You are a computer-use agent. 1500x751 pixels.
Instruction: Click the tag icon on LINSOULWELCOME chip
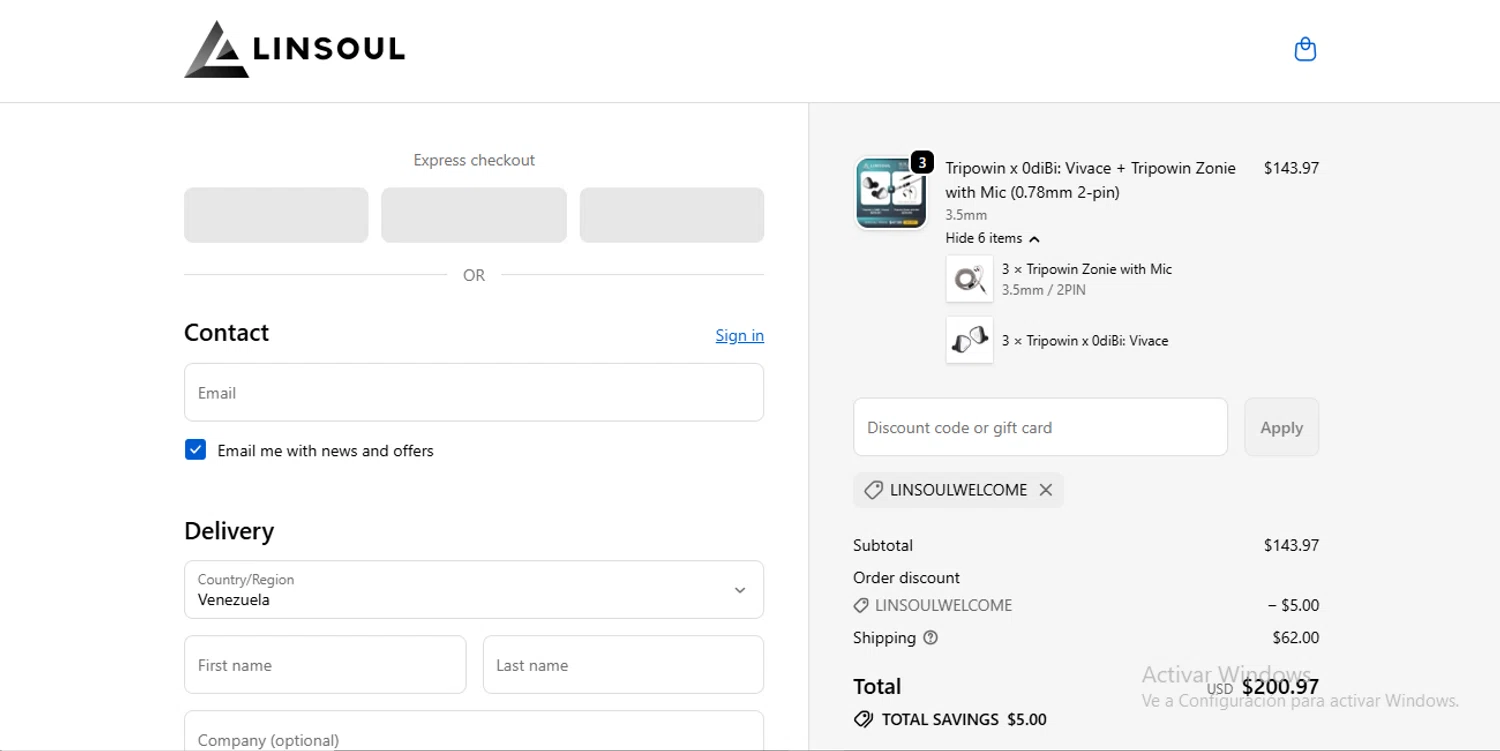(x=873, y=490)
